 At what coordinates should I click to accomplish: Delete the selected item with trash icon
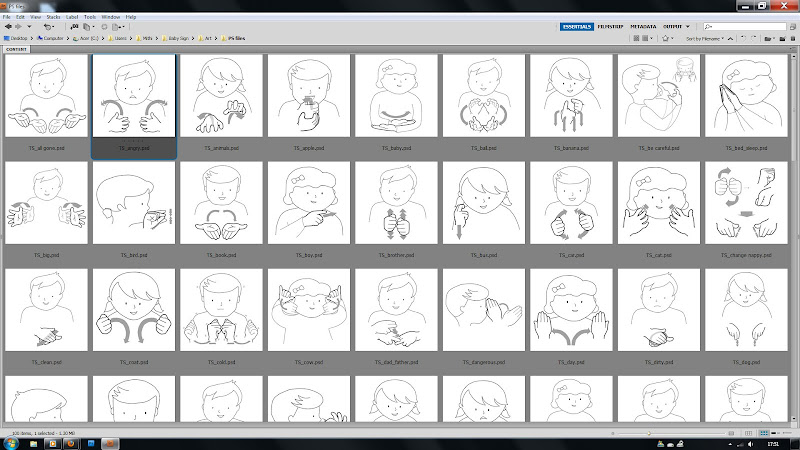pyautogui.click(x=793, y=38)
